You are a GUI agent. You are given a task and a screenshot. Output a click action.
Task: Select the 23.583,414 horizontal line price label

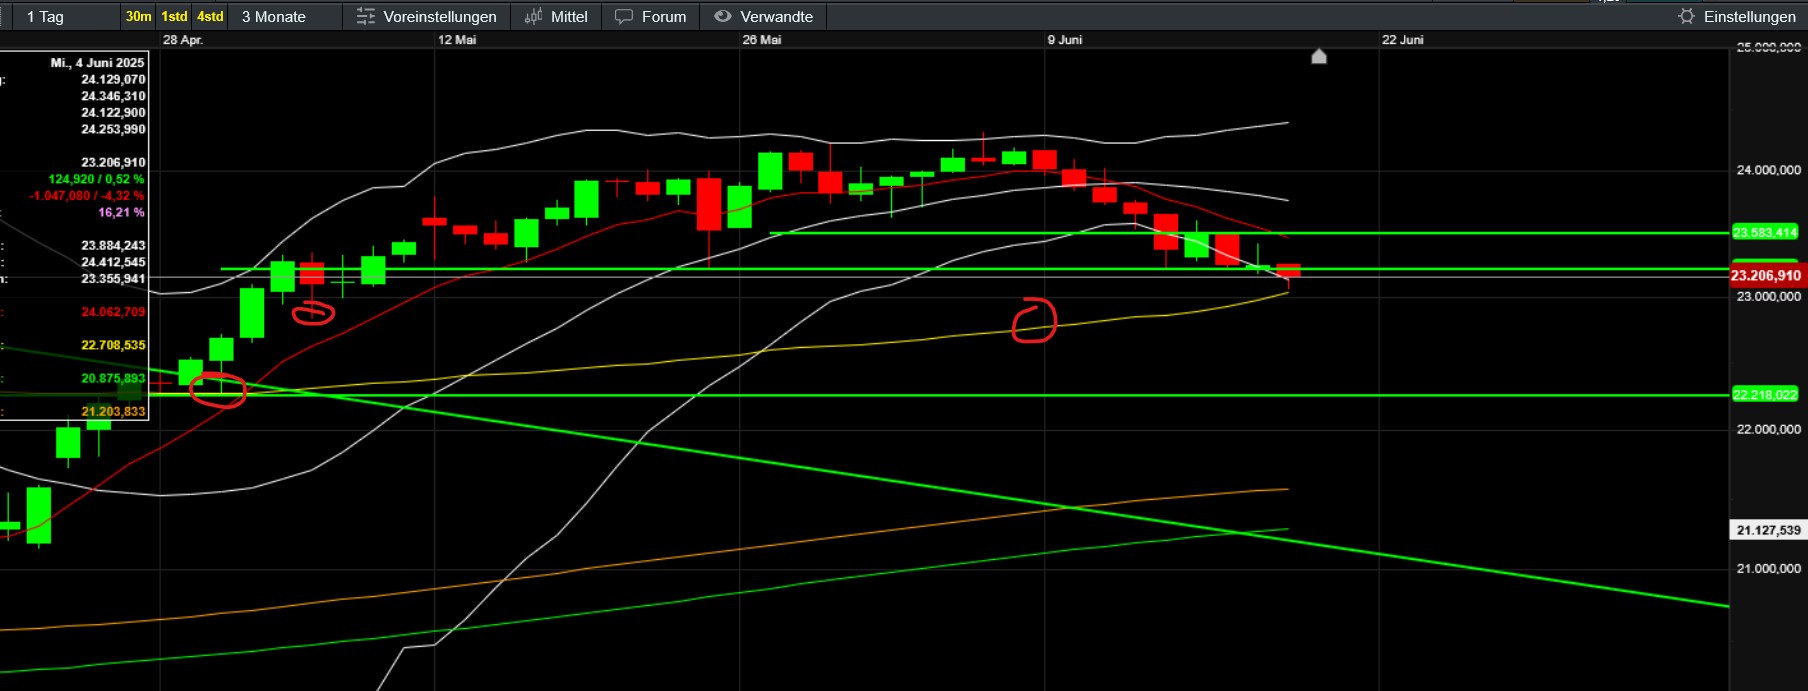(1765, 233)
